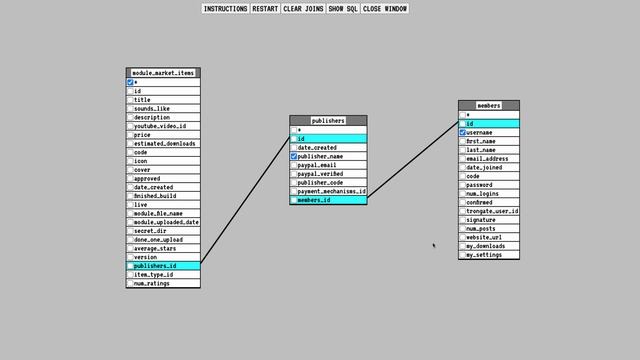Click the num_ratings field row

(163, 283)
